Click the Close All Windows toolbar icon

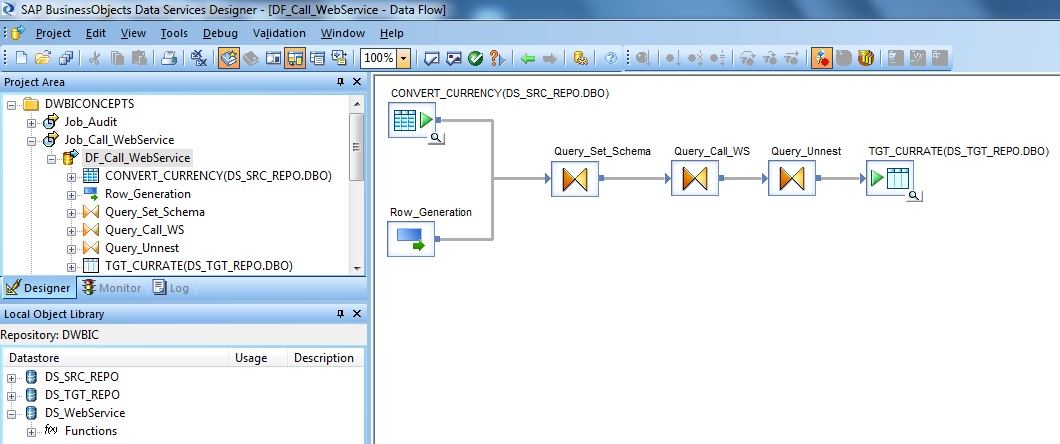pos(199,58)
